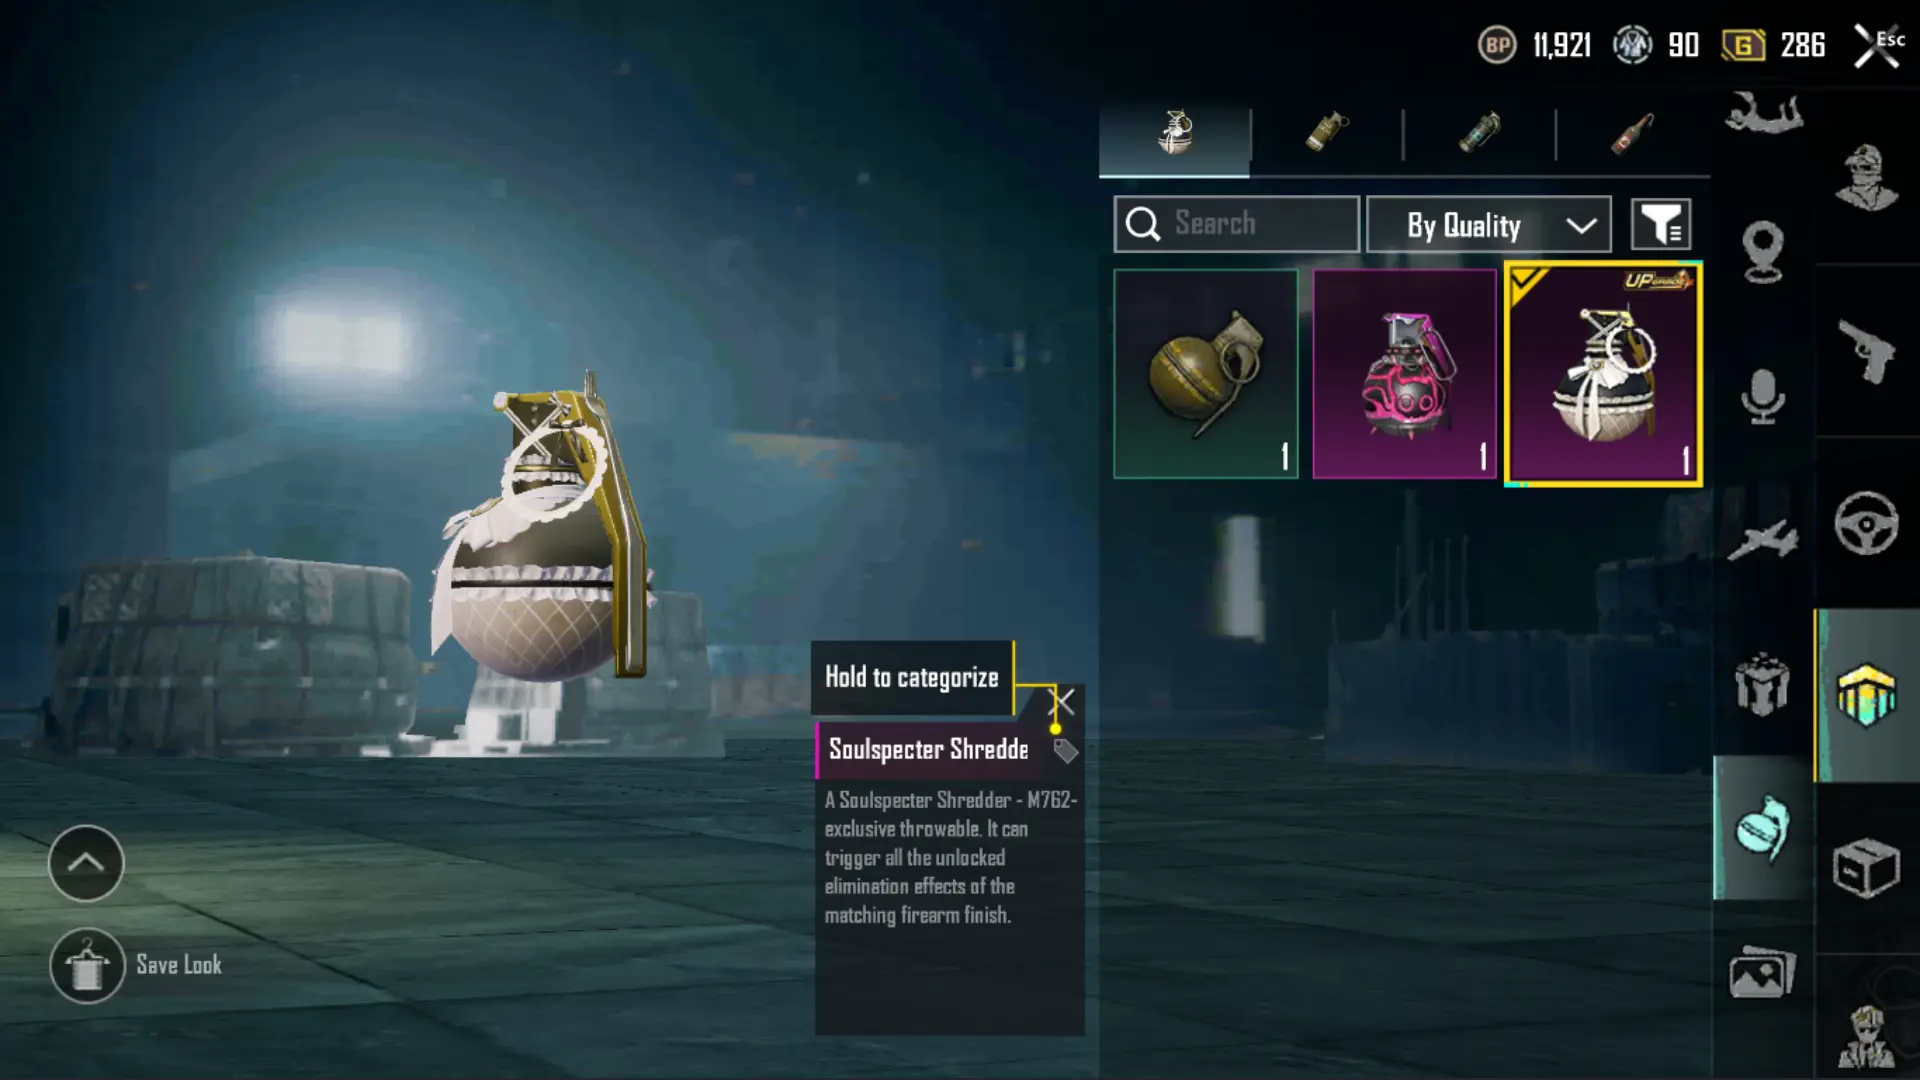Open the airplane skins category
Viewport: 1920px width, 1080px height.
(1762, 540)
